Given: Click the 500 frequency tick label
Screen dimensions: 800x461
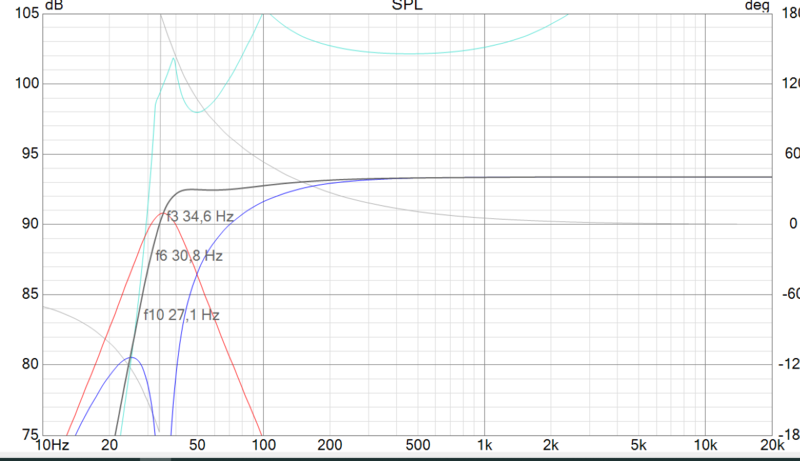Looking at the screenshot, I should 418,445.
